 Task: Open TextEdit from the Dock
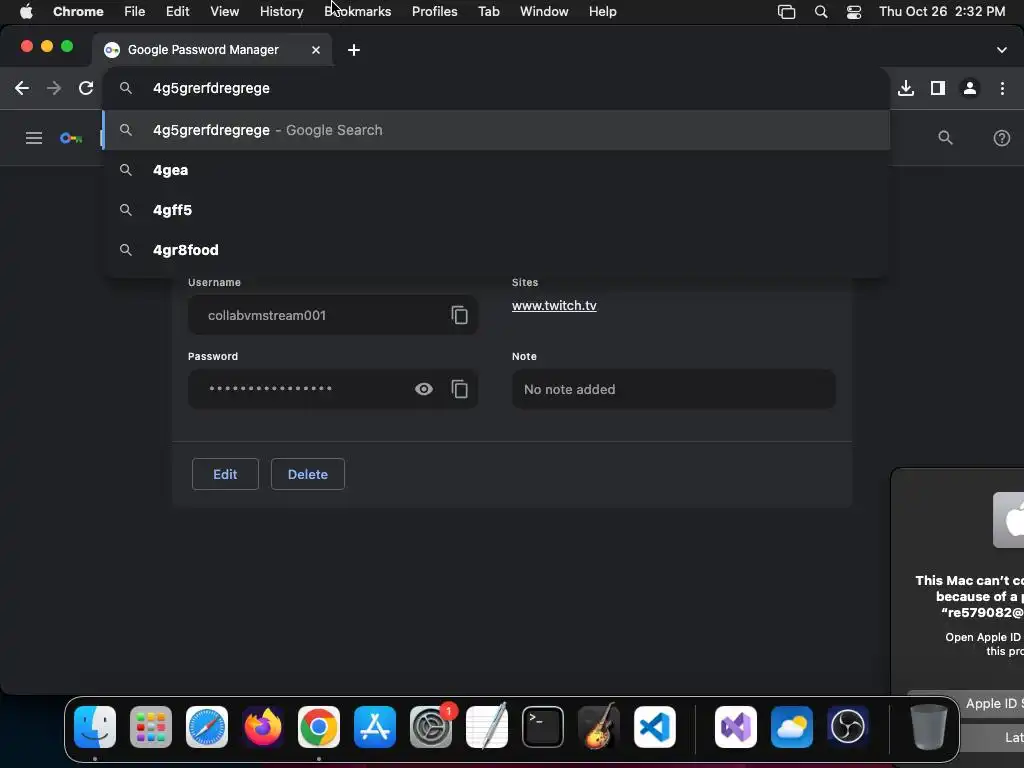tap(487, 726)
